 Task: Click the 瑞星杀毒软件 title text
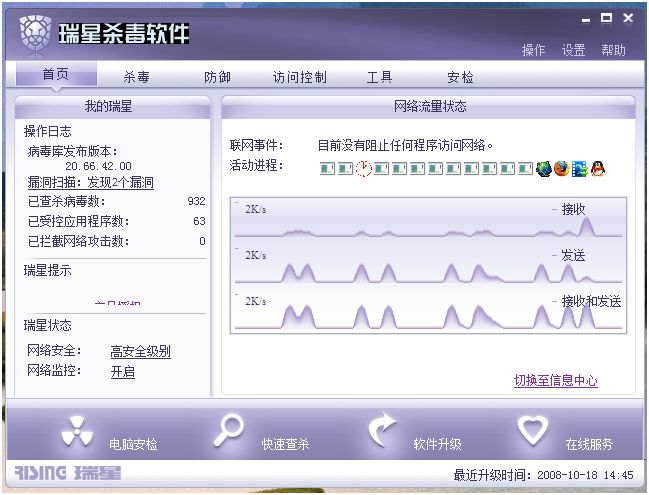[123, 34]
